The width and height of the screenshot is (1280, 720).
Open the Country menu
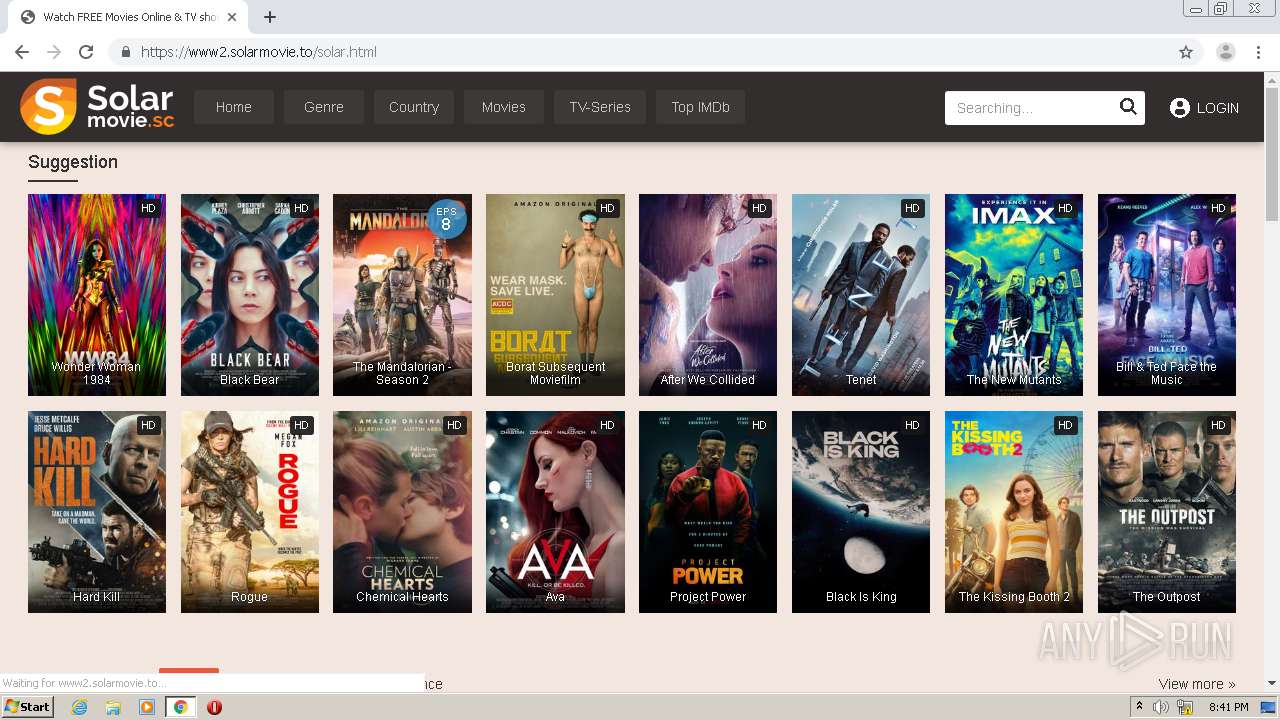tap(414, 107)
